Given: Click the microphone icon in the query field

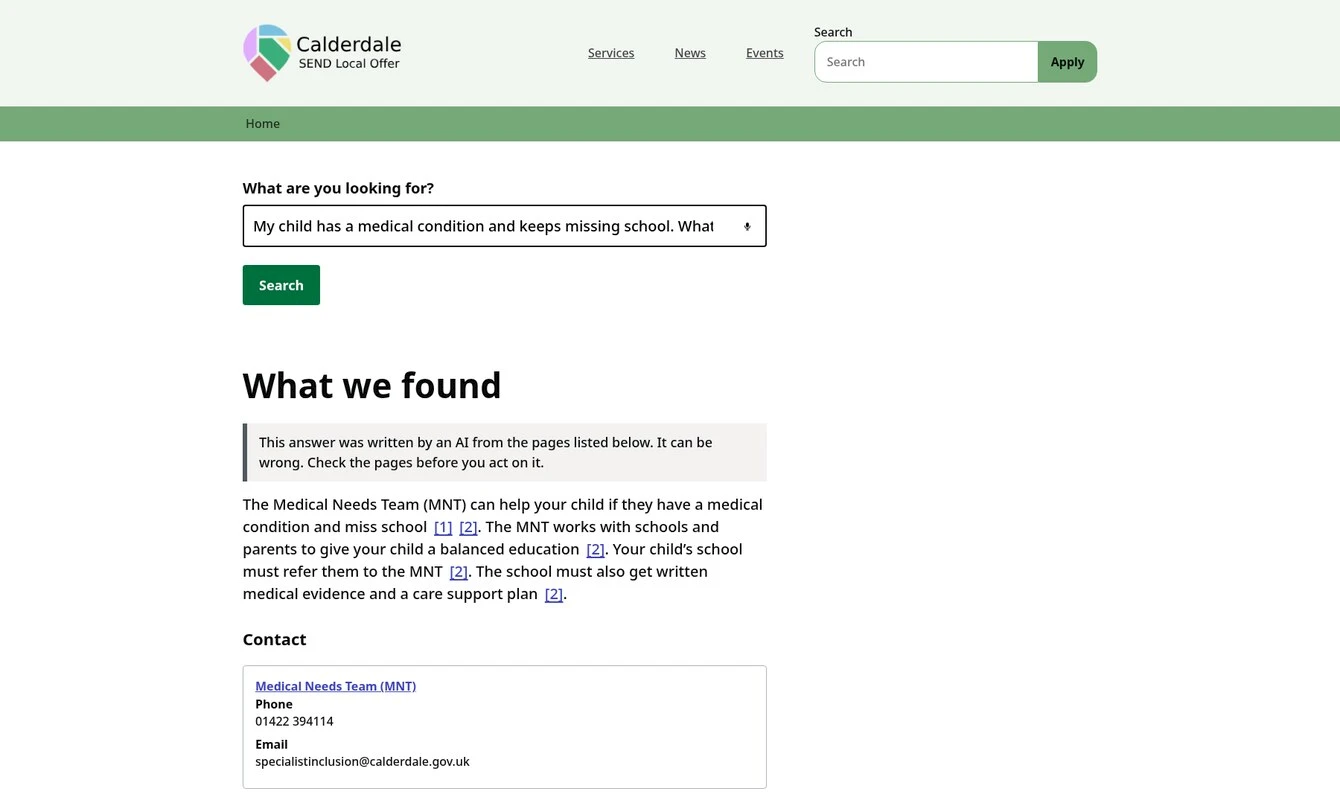Looking at the screenshot, I should (747, 227).
